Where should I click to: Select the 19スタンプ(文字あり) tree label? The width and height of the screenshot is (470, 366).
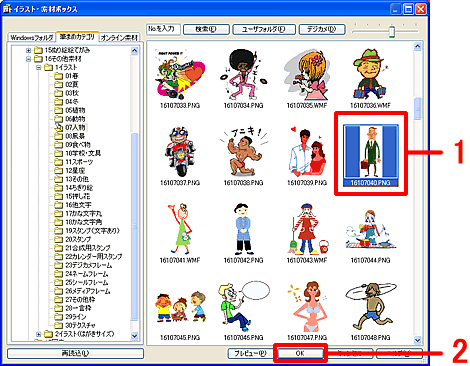click(x=92, y=231)
